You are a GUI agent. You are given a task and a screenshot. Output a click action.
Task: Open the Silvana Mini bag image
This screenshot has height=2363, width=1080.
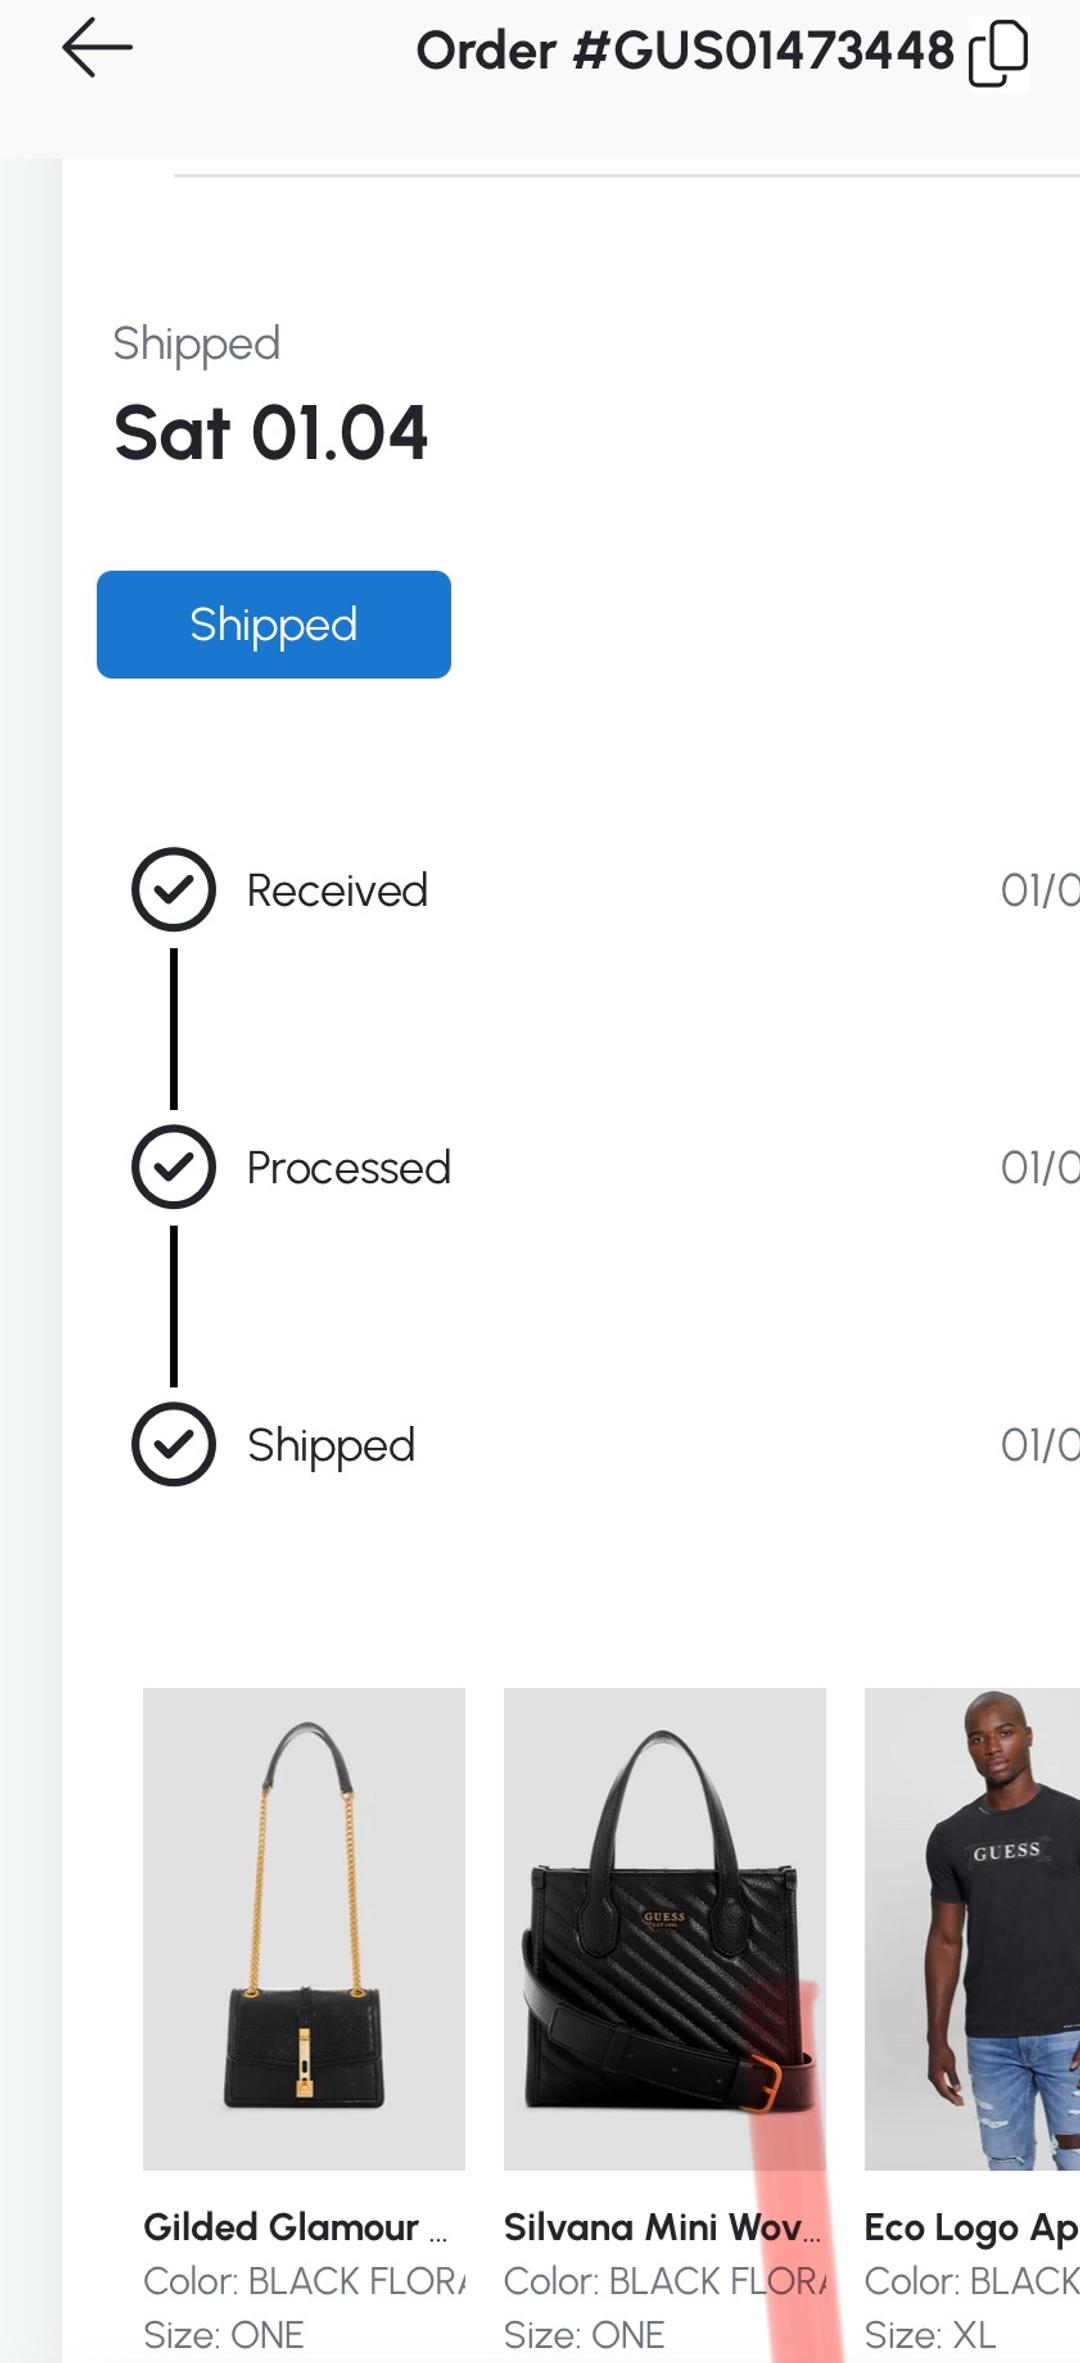coord(665,1929)
